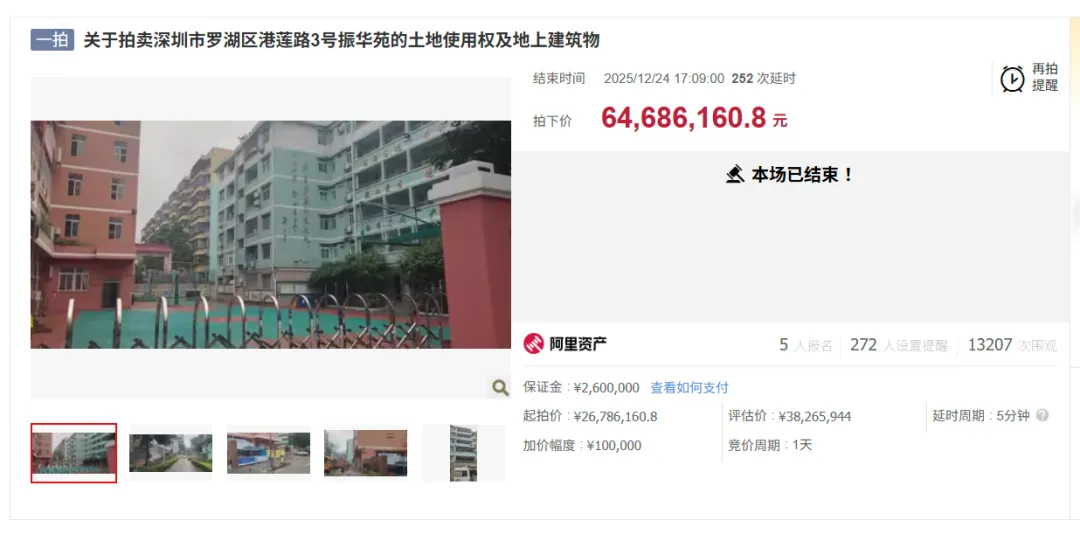Select the third thumbnail with gate view
Screen dimensions: 1080x541
pos(269,453)
